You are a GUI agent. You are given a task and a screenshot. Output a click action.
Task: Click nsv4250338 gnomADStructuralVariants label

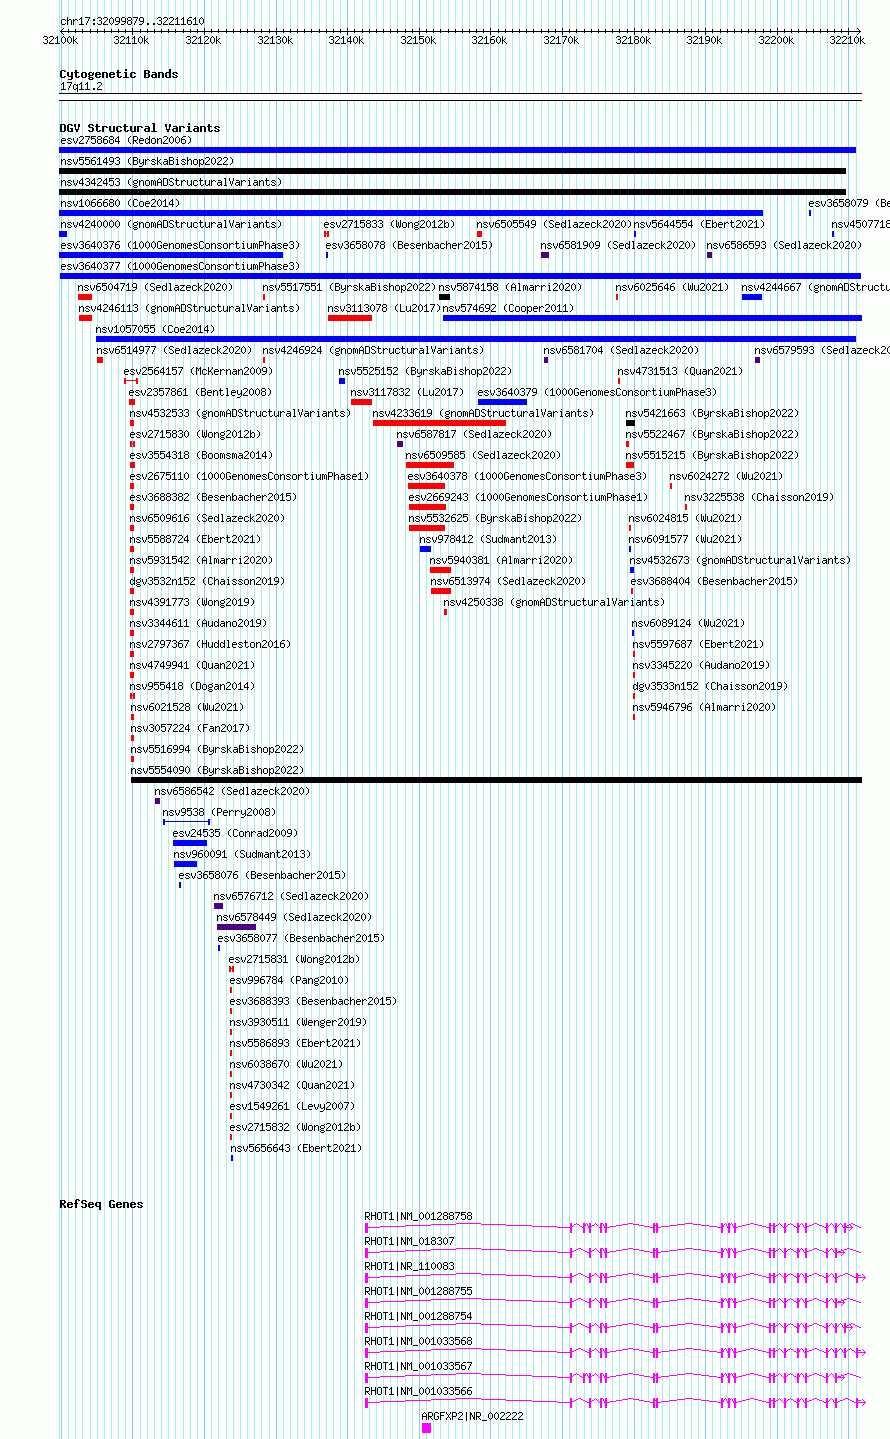click(554, 602)
